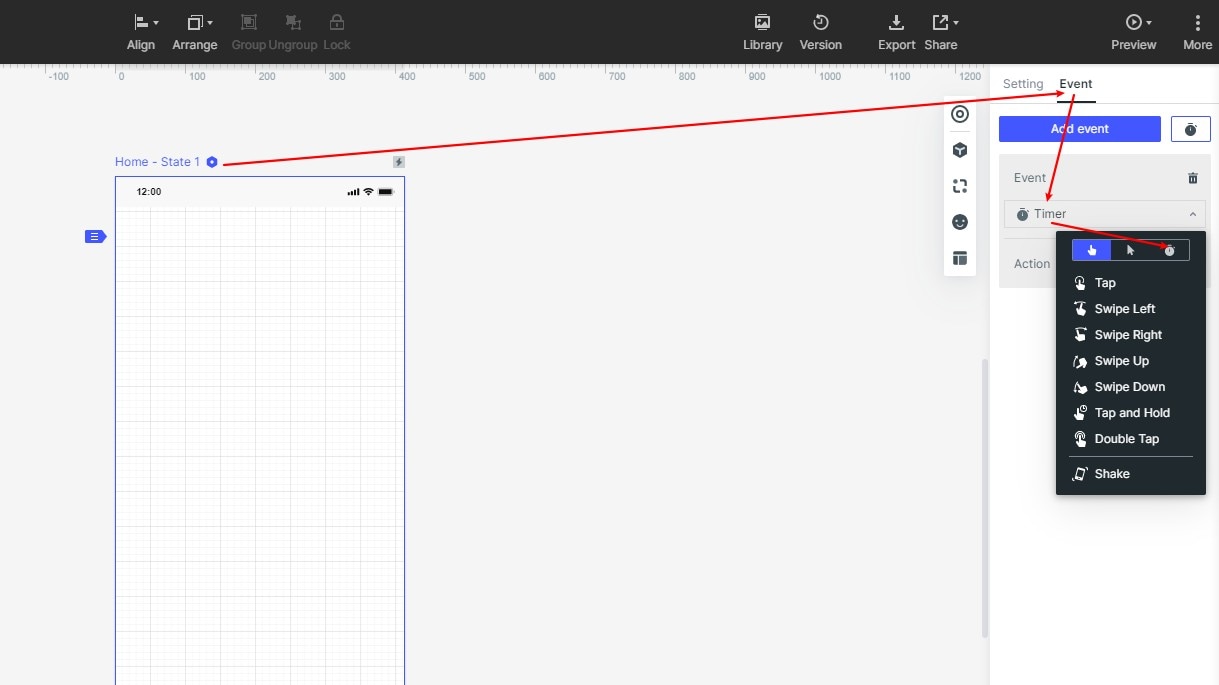Screen dimensions: 1219x685
Task: Collapse the Timer event type dropdown
Action: point(1105,214)
